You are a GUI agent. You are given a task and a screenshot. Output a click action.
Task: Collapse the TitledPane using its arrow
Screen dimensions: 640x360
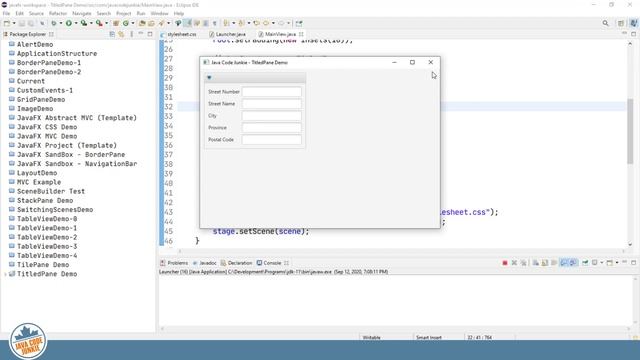[x=209, y=78]
